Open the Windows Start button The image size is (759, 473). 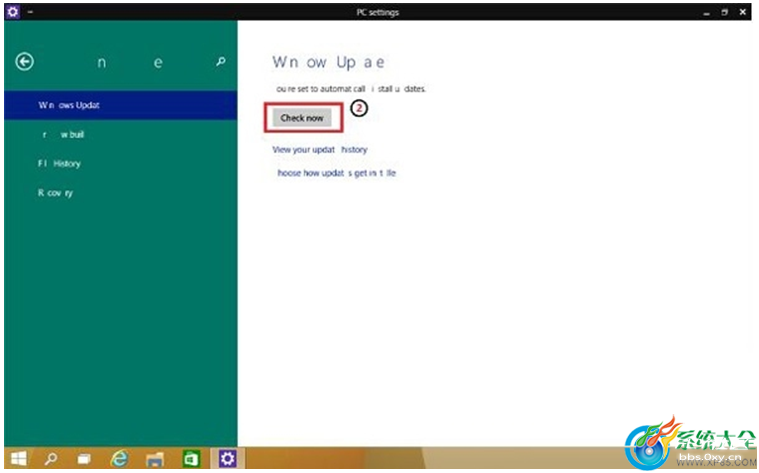click(19, 458)
